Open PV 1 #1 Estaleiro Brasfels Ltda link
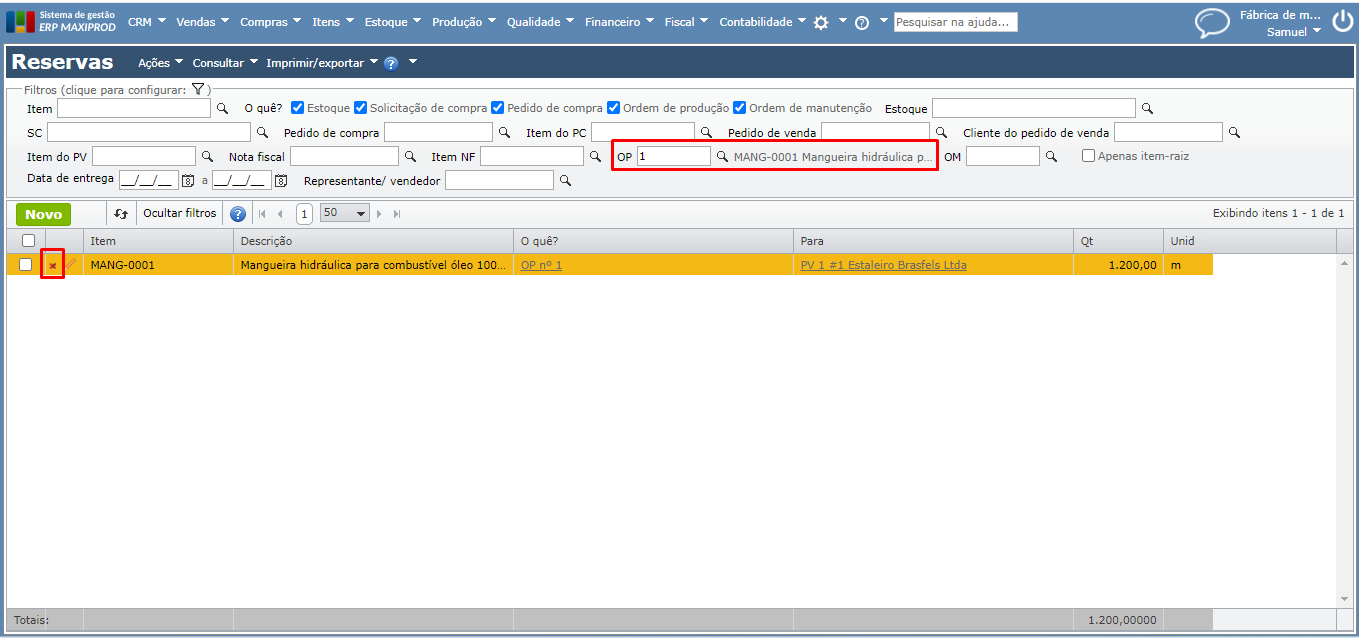Viewport: 1359px width, 638px height. (884, 265)
